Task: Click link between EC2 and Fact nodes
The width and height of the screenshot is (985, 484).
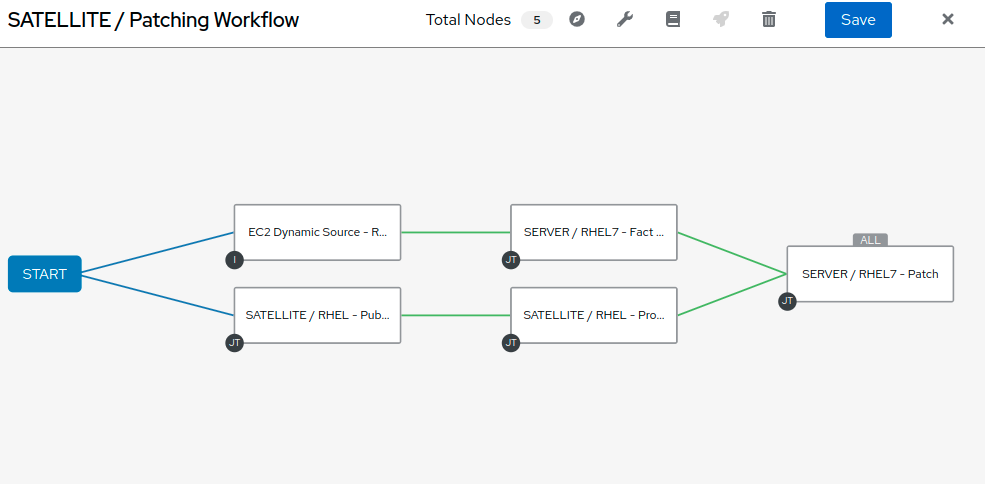Action: (455, 233)
